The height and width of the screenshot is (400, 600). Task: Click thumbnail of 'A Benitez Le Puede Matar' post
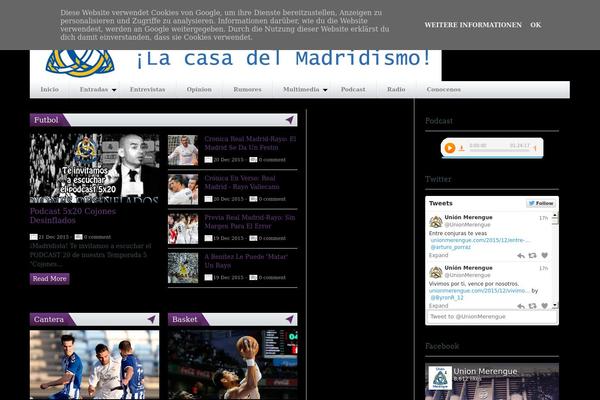(183, 268)
